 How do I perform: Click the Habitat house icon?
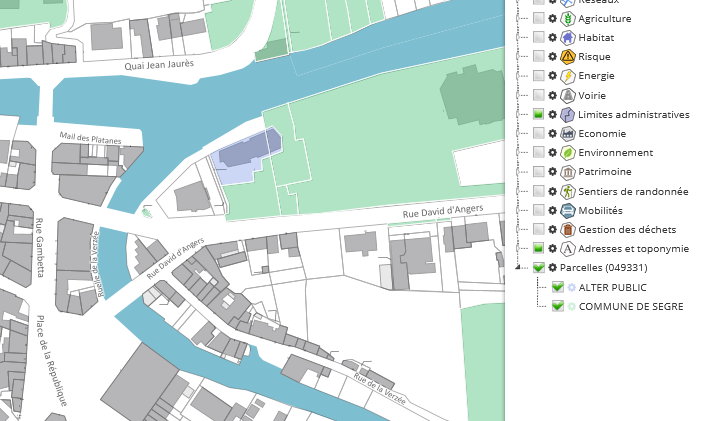pos(568,38)
